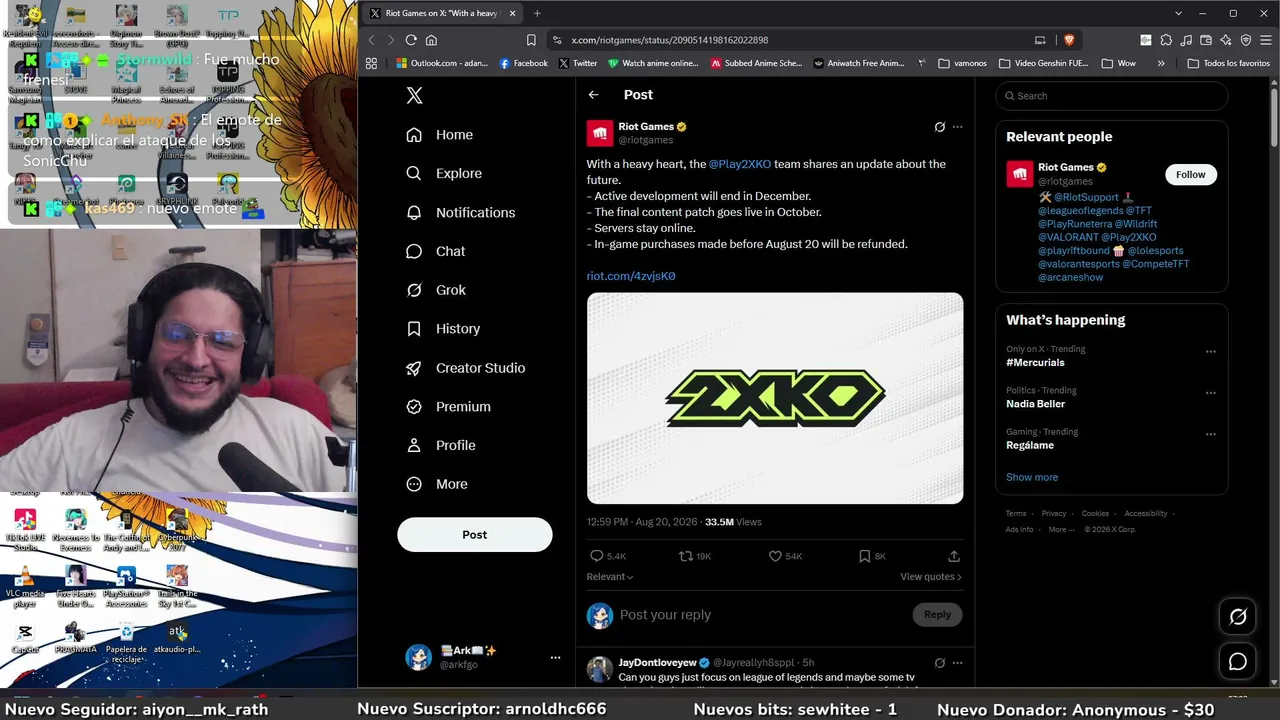Open Grok from the sidebar
This screenshot has width=1280, height=720.
click(436, 290)
